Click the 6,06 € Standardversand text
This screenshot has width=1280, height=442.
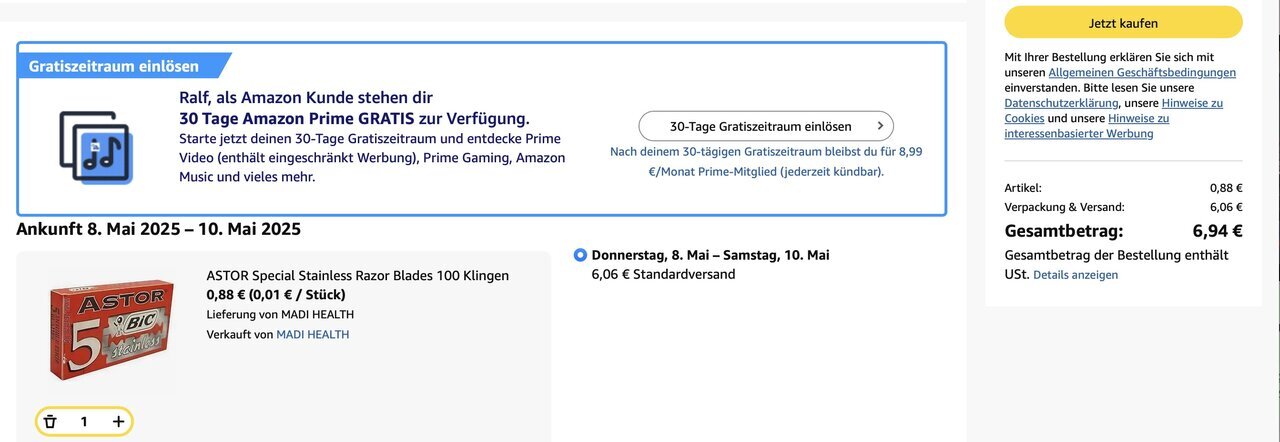point(663,274)
